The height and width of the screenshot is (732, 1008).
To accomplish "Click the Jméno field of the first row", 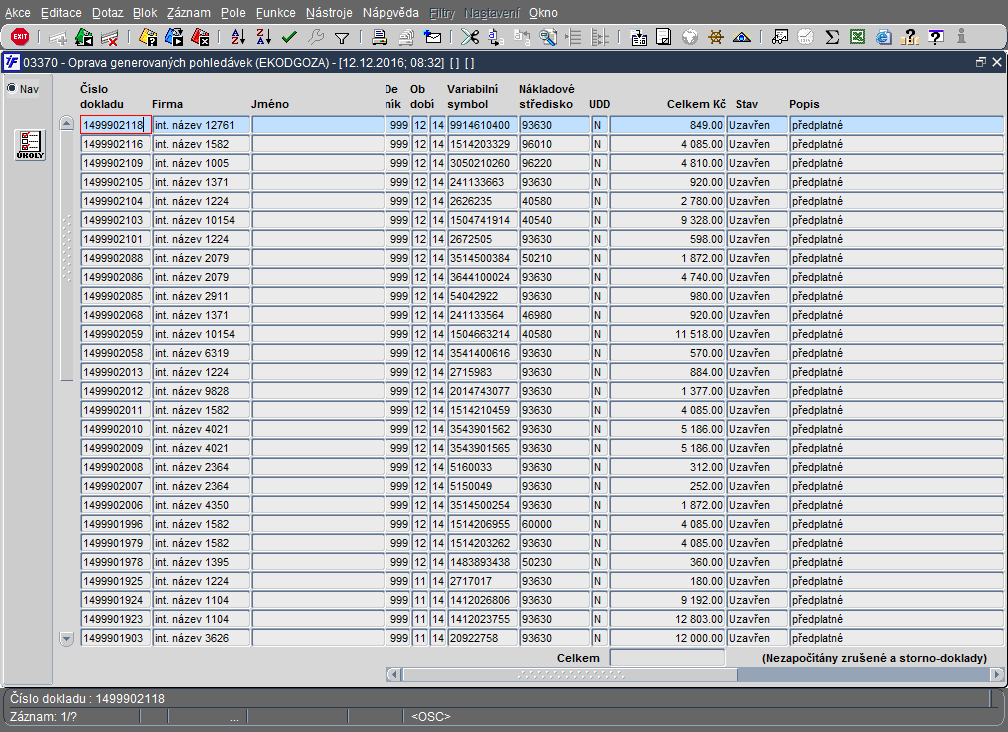I will tap(318, 125).
